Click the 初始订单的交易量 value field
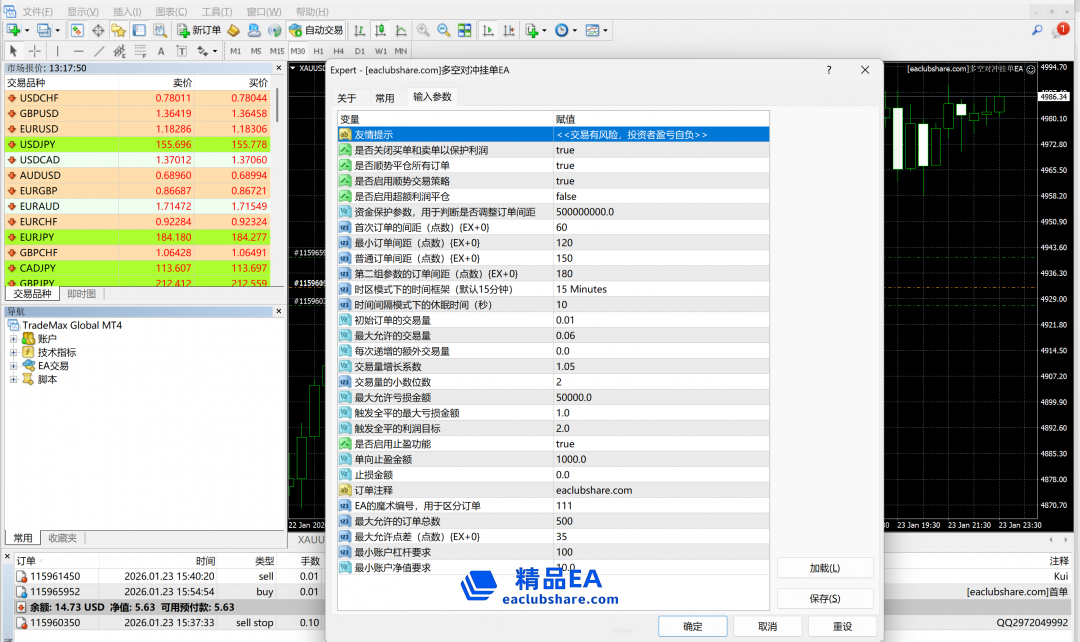Viewport: 1080px width, 642px height. point(660,320)
